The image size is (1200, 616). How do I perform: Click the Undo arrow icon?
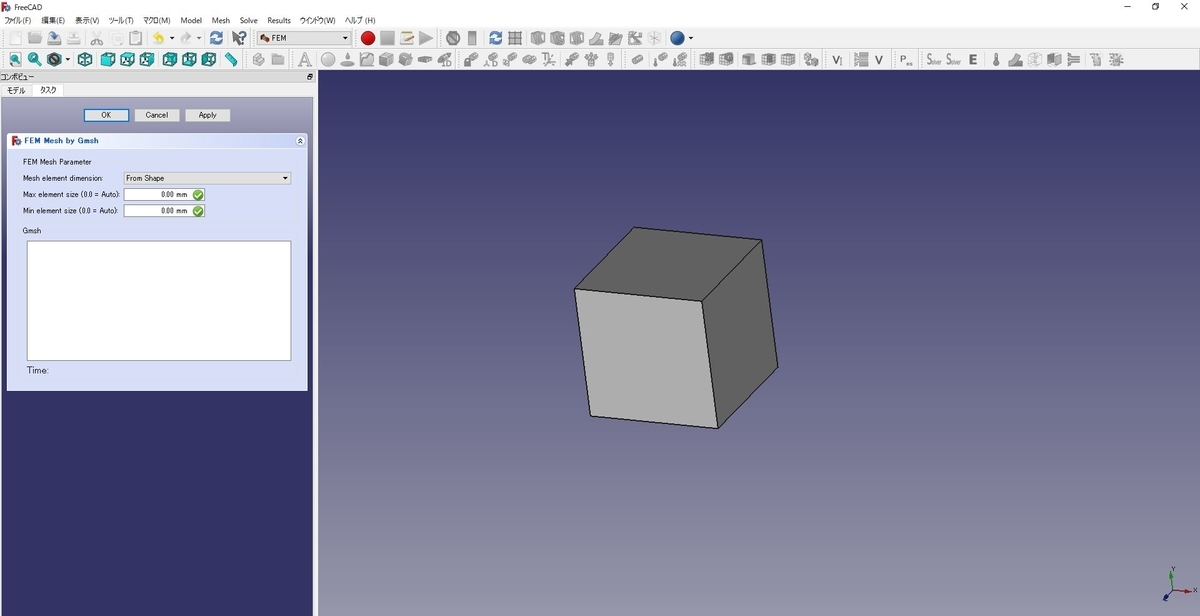coord(158,38)
